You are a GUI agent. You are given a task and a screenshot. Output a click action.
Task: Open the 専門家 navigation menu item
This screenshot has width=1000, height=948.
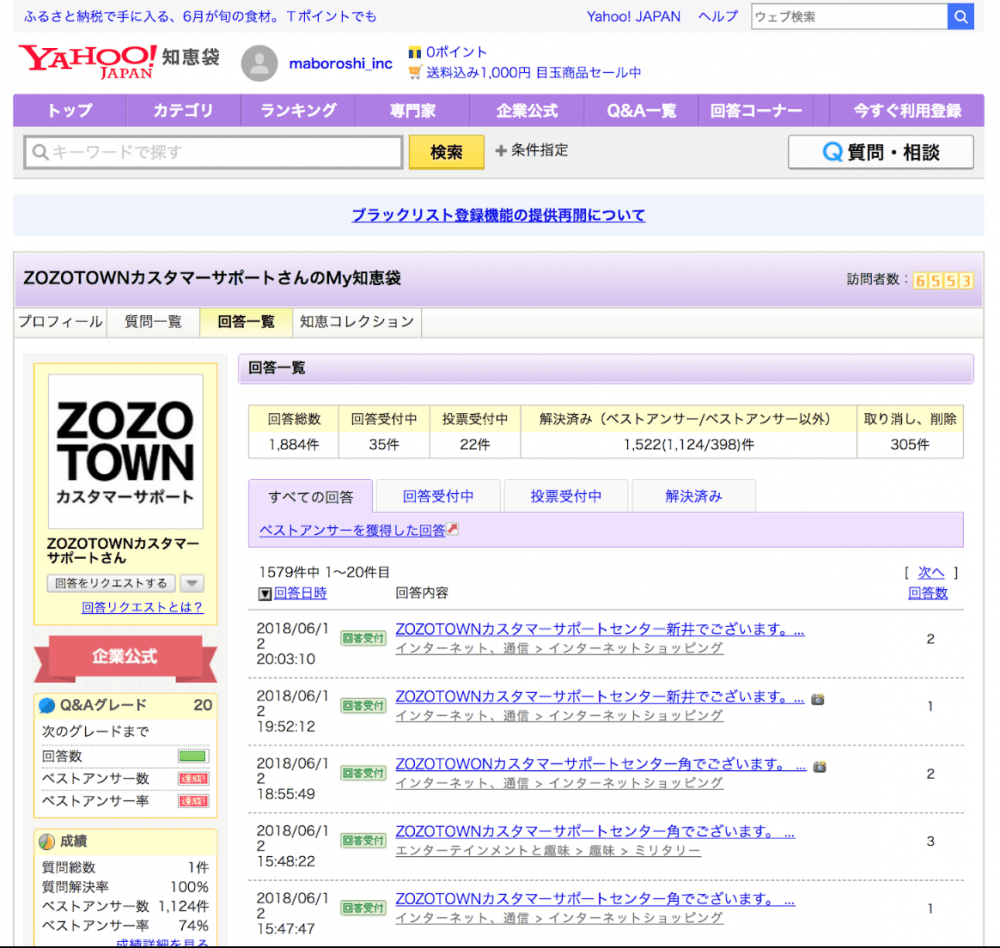click(x=413, y=110)
